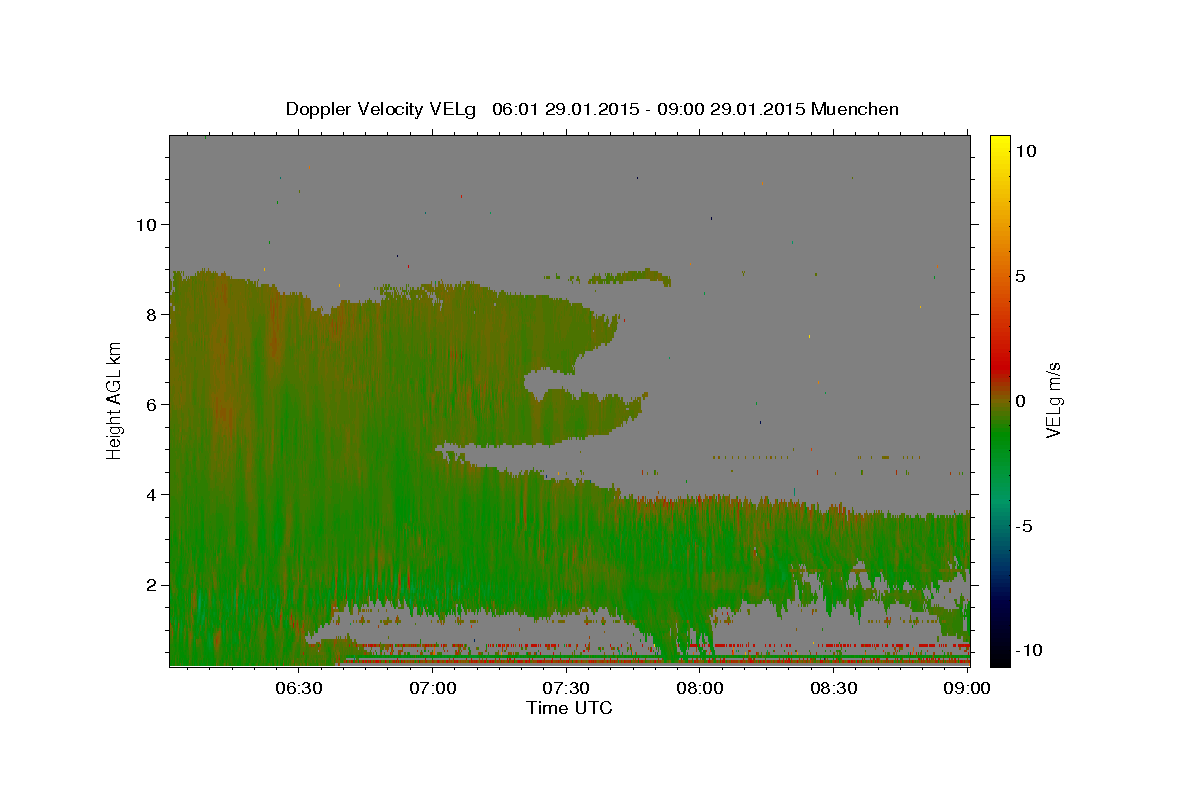Click the "Height AGL km" axis label

click(x=115, y=400)
